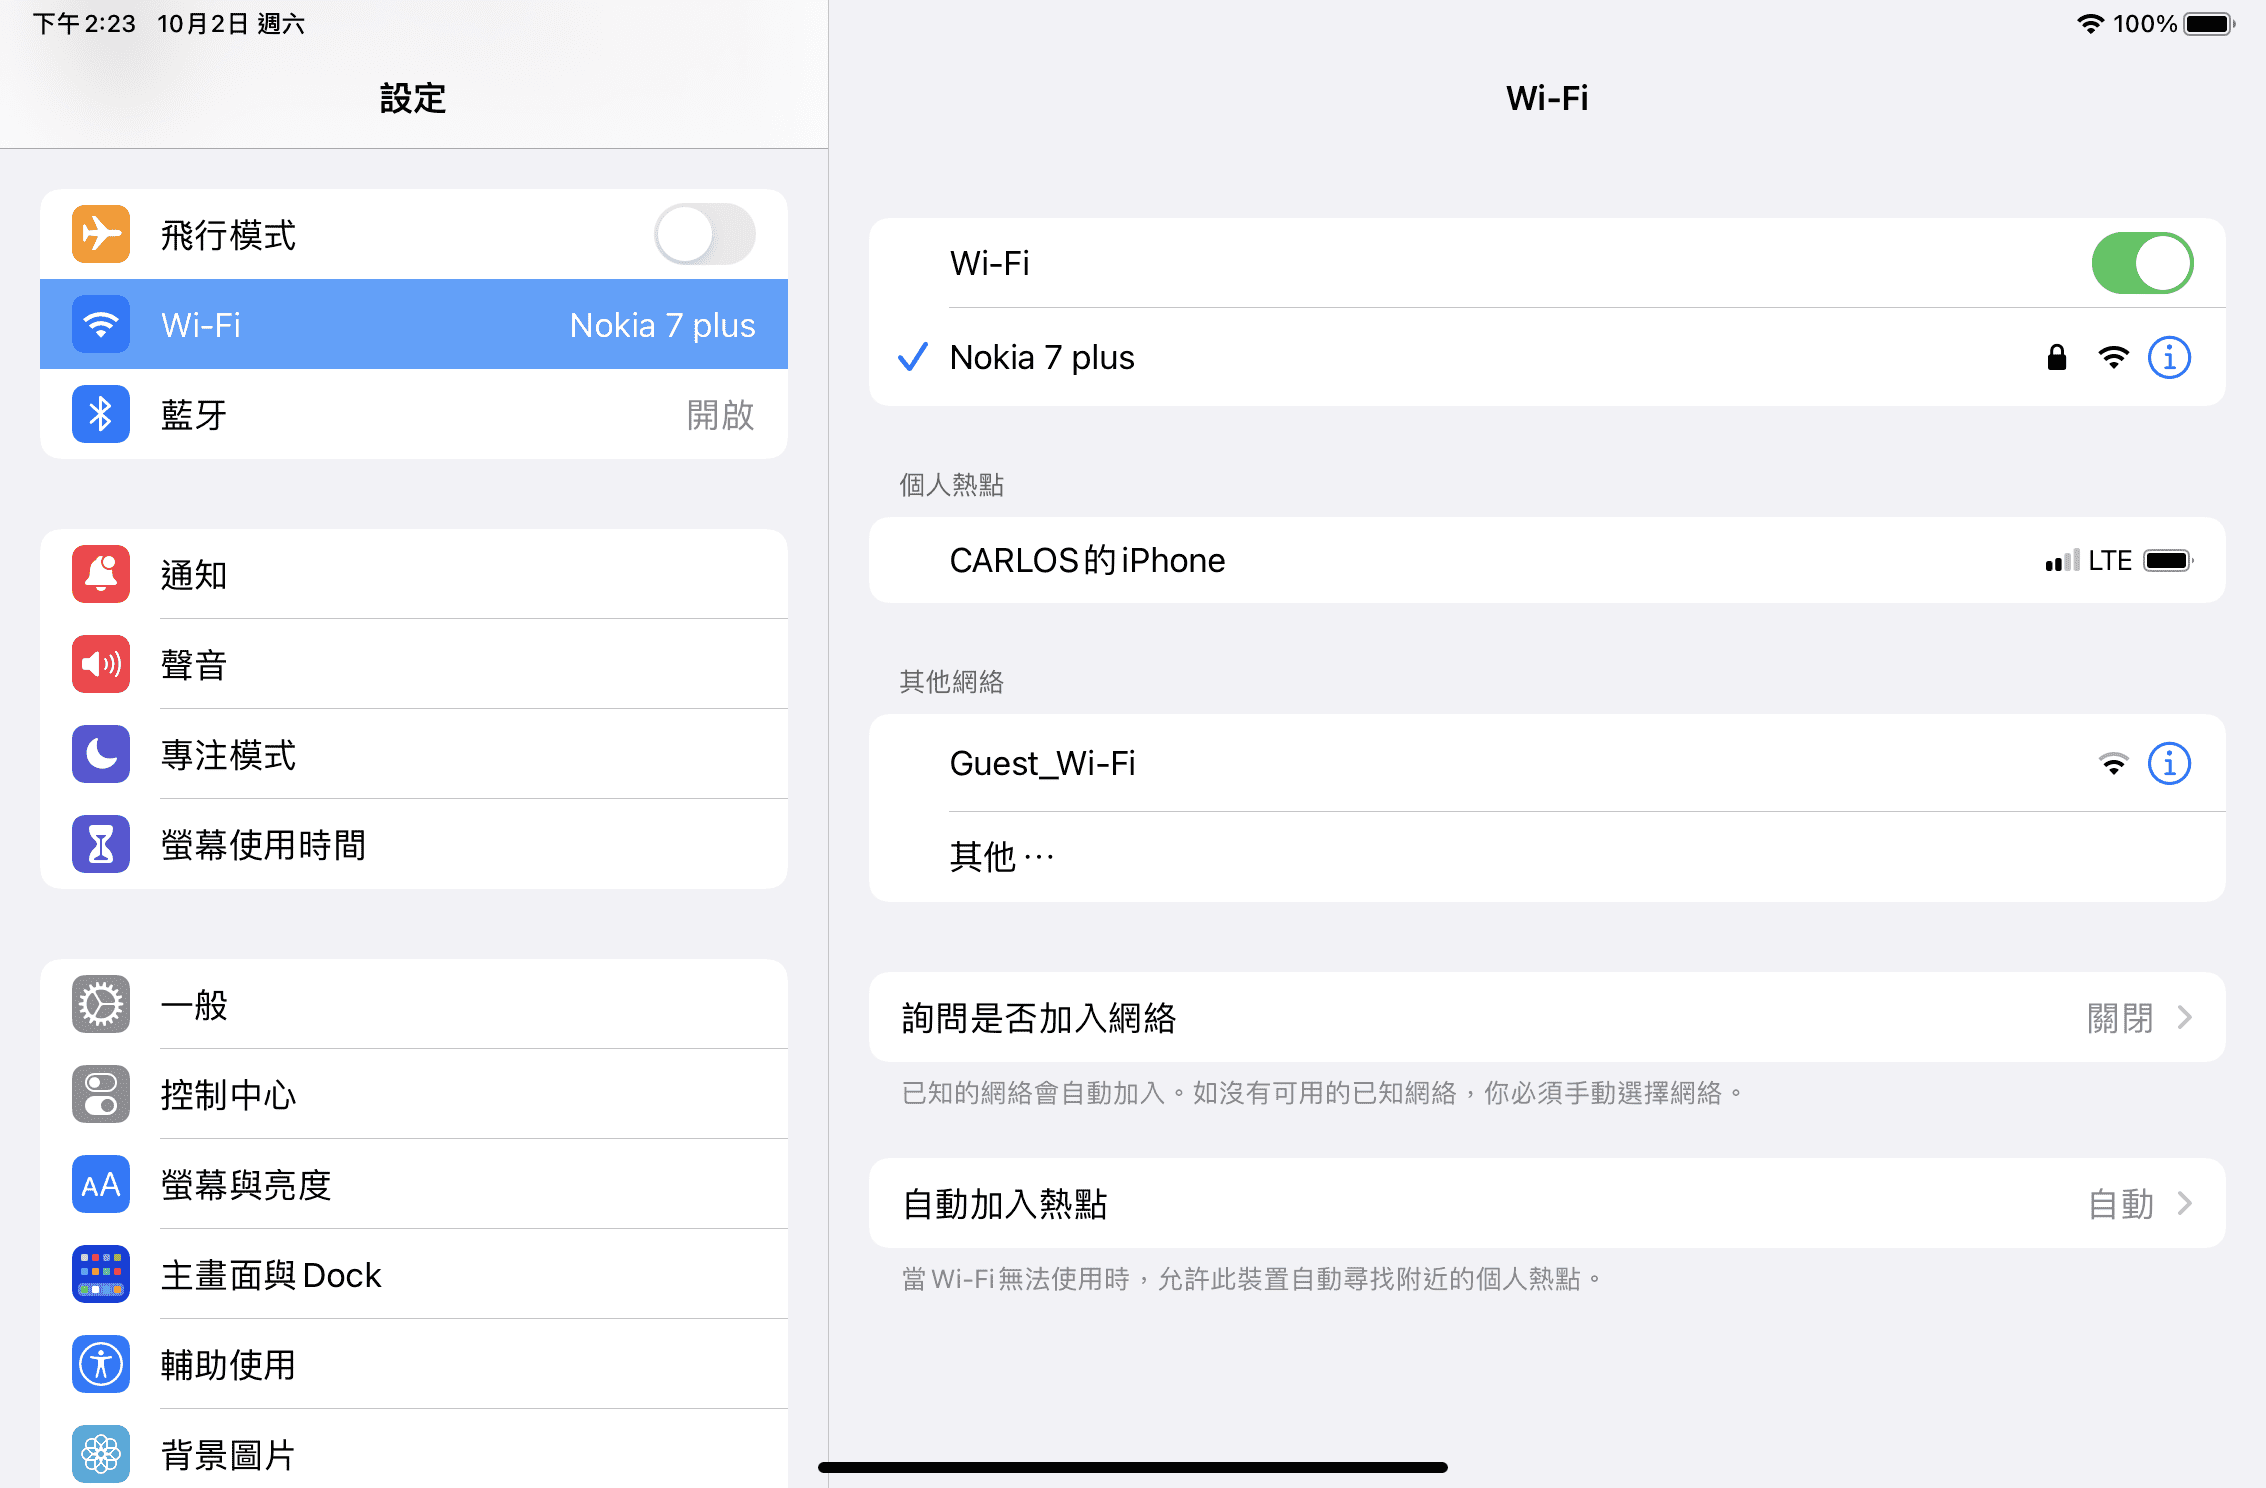
Task: Expand 詢問是否加入網絡 option chevron
Action: pyautogui.click(x=2185, y=1018)
